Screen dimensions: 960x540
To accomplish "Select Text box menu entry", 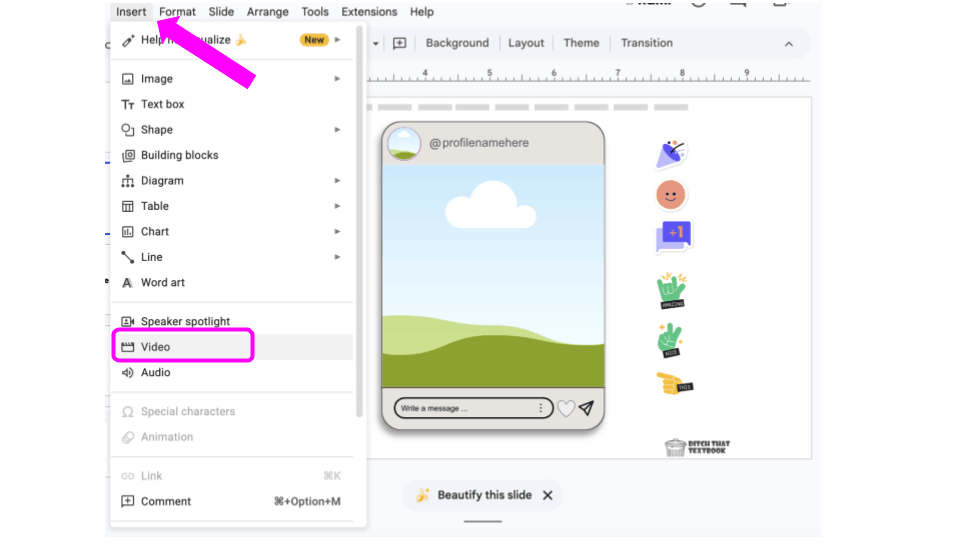I will pyautogui.click(x=232, y=104).
